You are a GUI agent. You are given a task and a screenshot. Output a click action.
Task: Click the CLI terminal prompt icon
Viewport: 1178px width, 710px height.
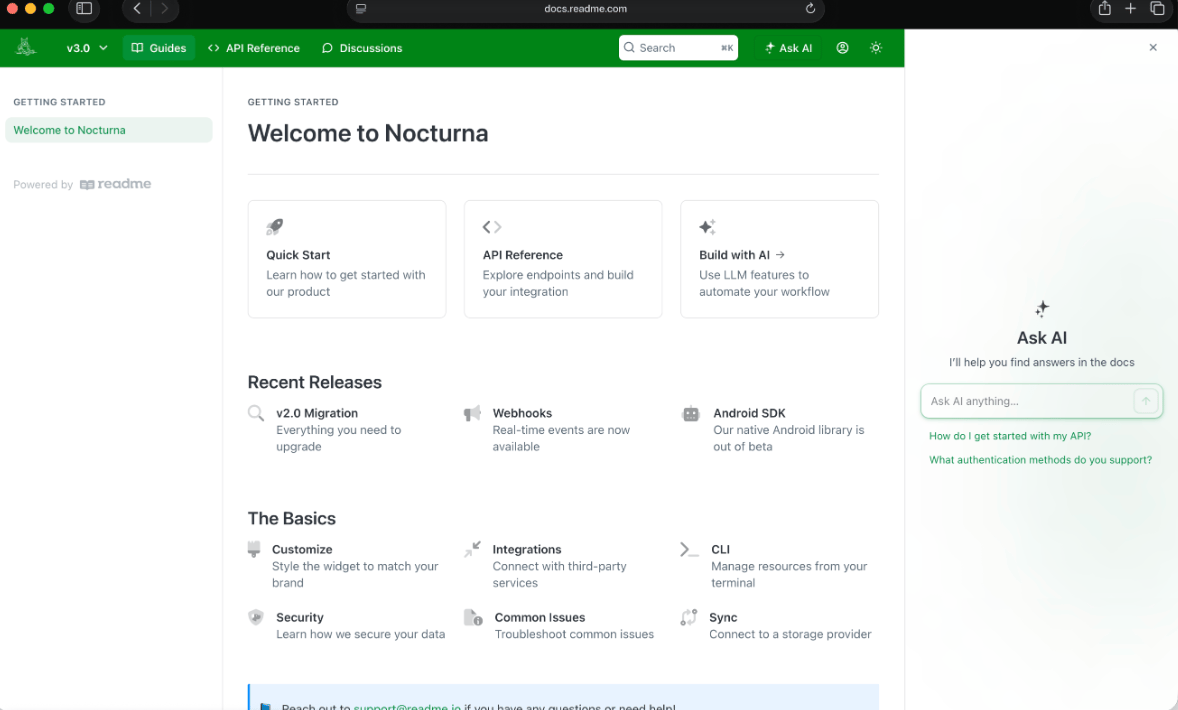[x=689, y=549]
